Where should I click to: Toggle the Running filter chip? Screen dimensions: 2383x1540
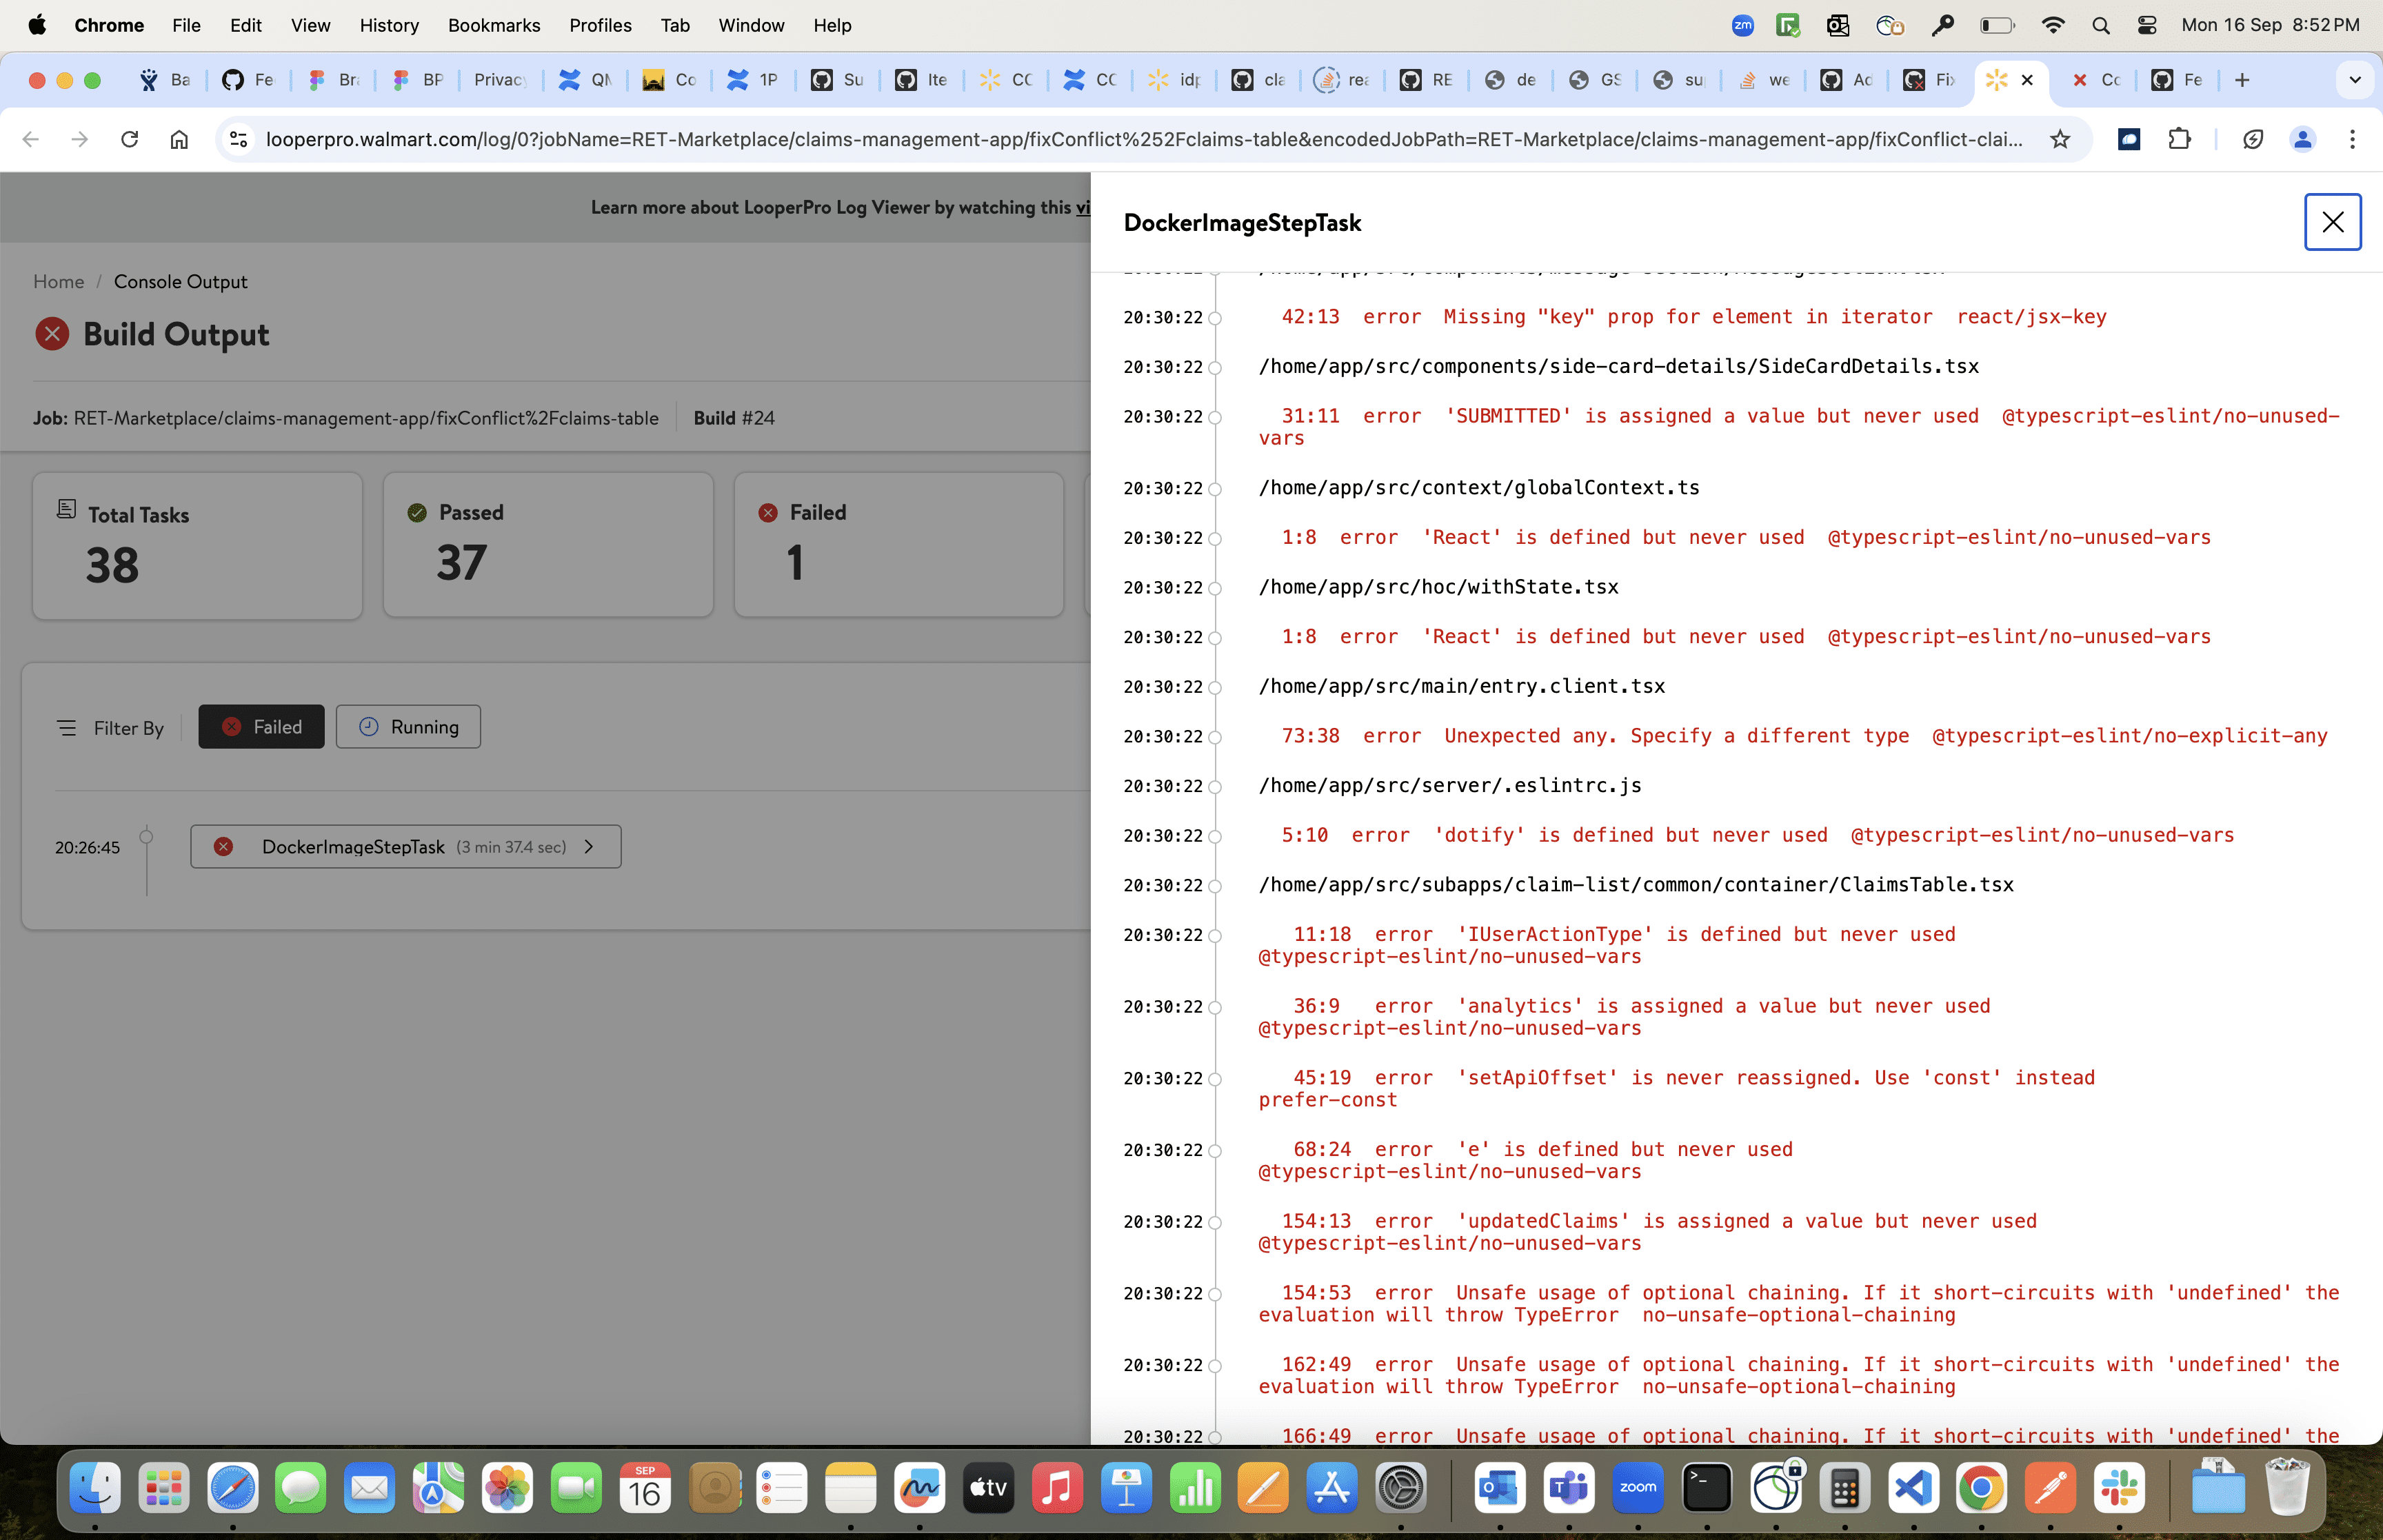pos(408,727)
